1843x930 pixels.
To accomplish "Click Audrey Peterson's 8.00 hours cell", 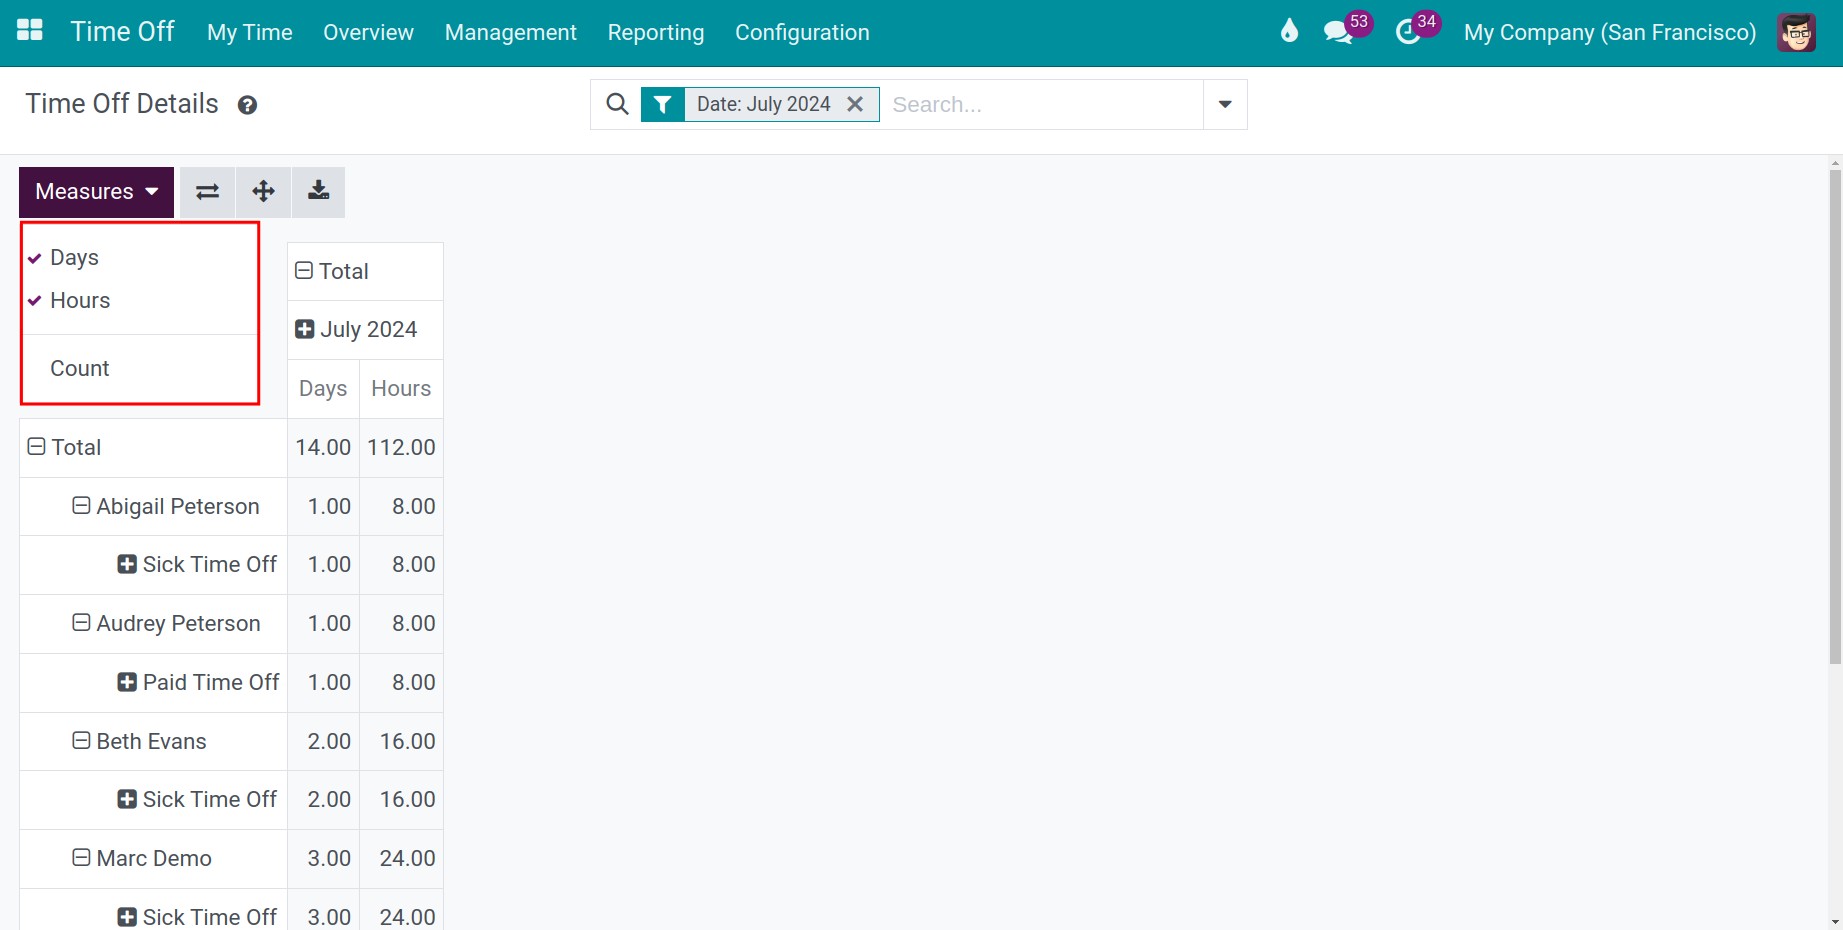I will (401, 623).
